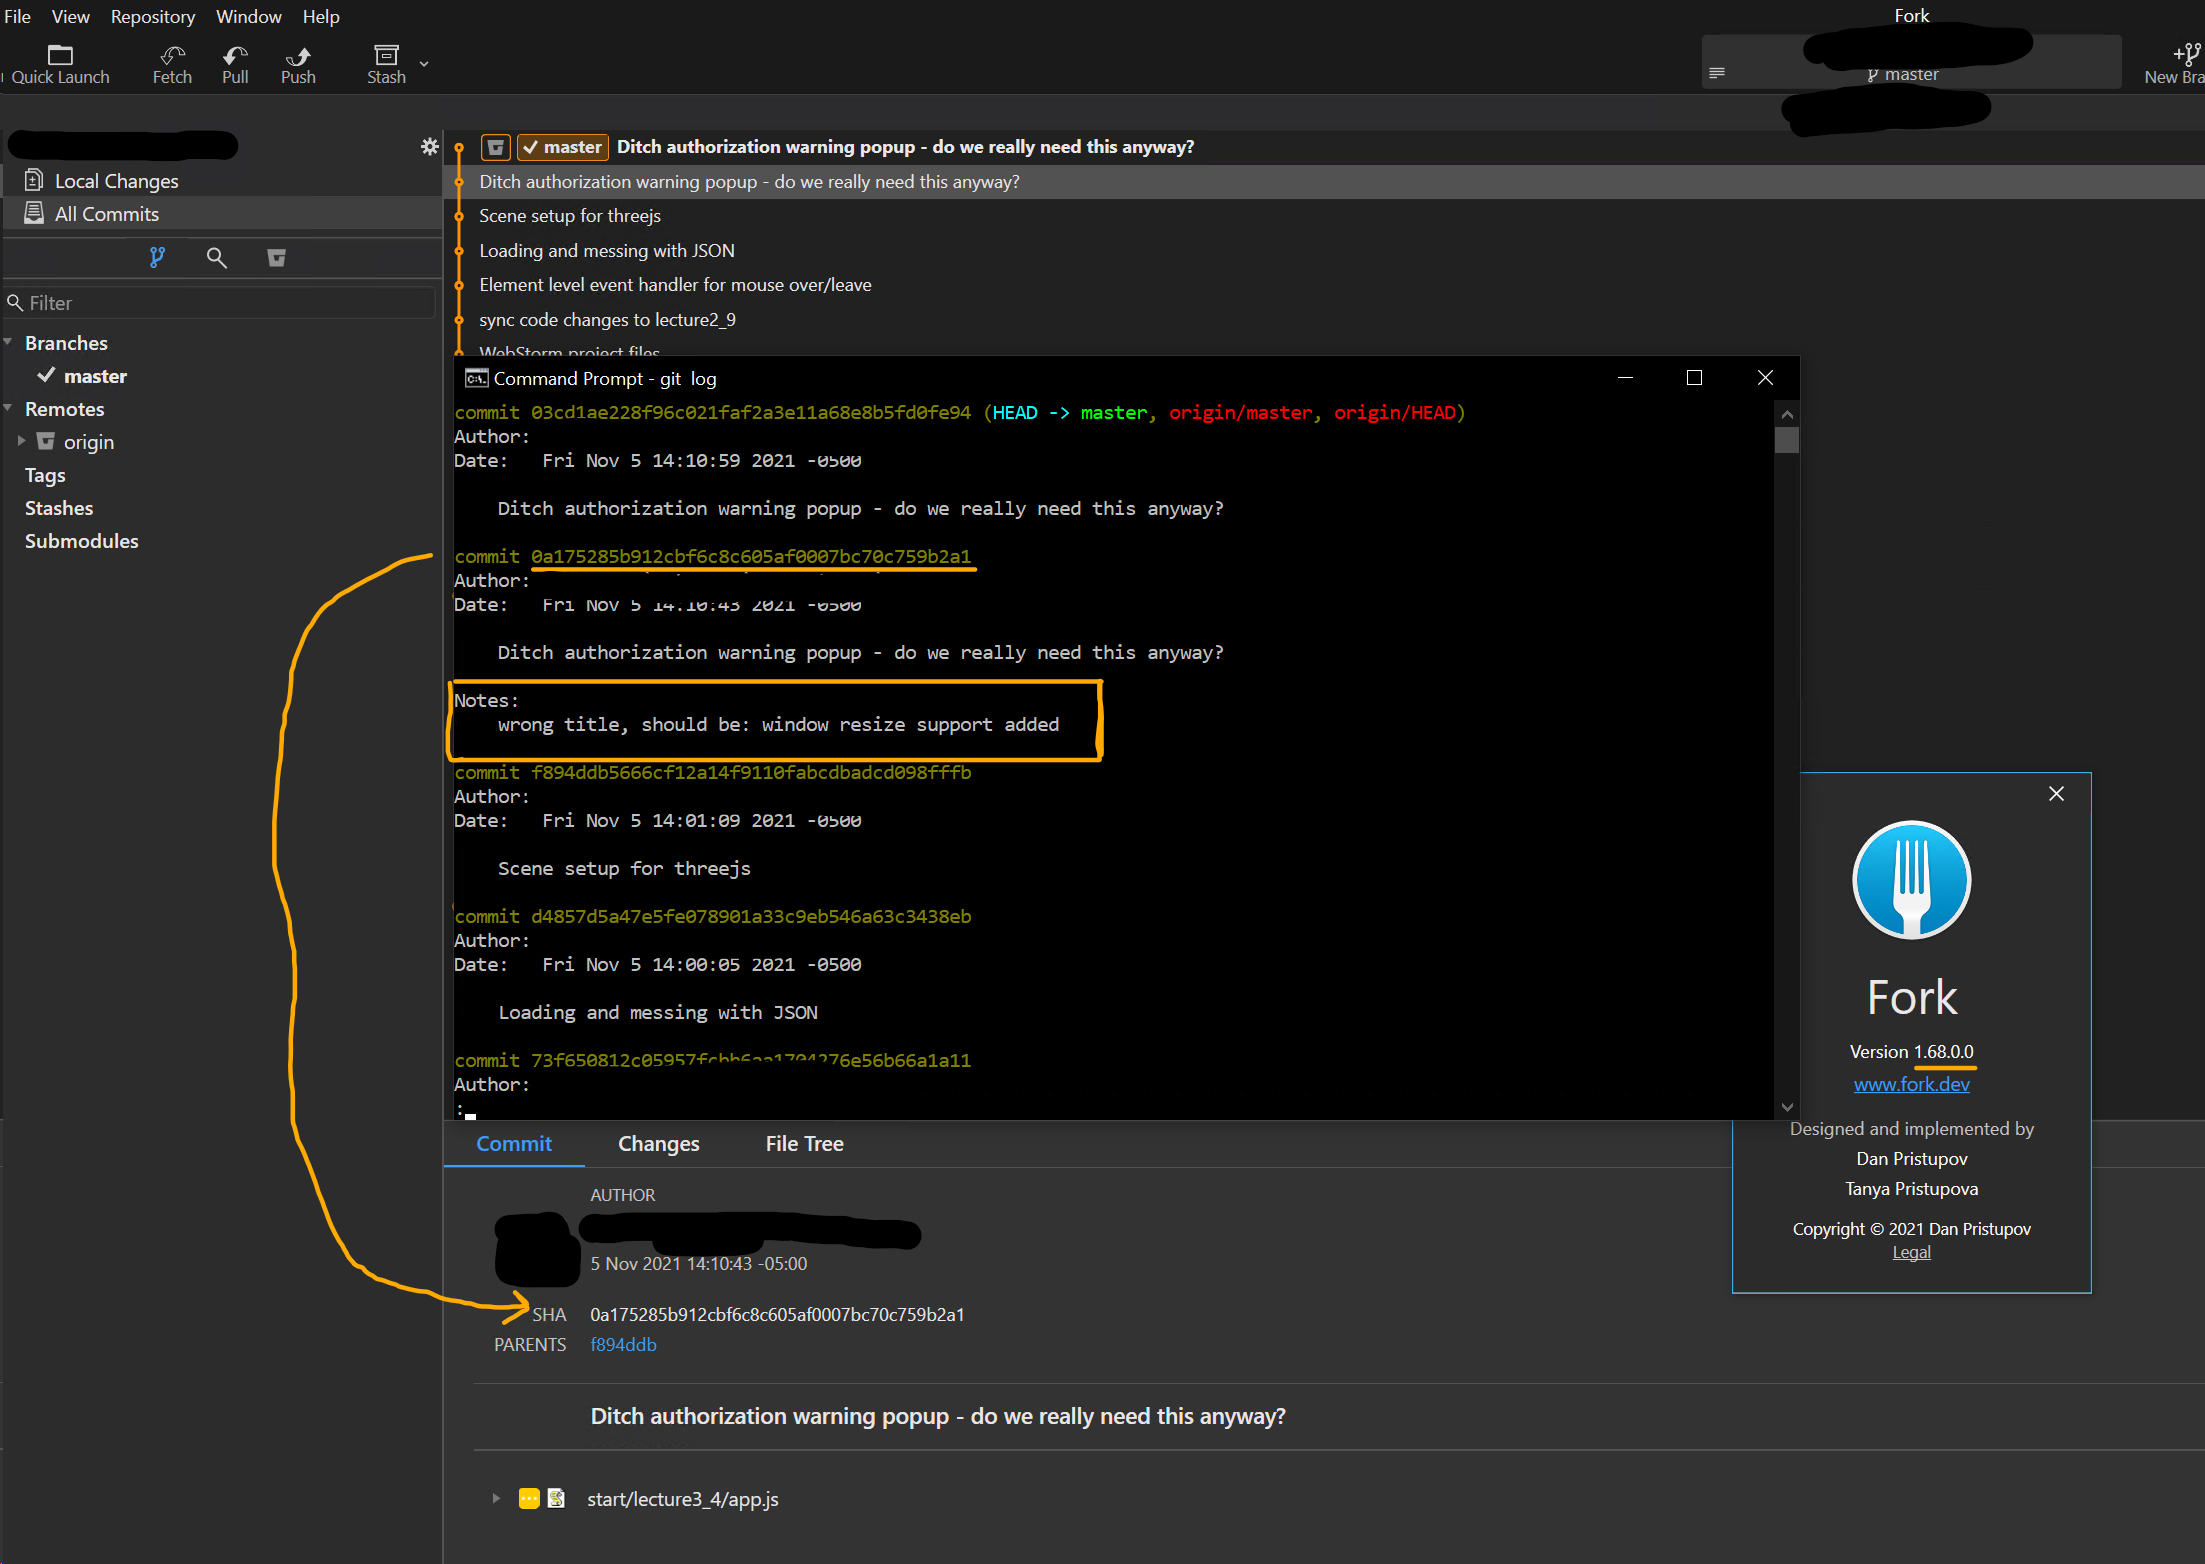Open the View menu
Viewport: 2205px width, 1564px height.
coord(70,16)
